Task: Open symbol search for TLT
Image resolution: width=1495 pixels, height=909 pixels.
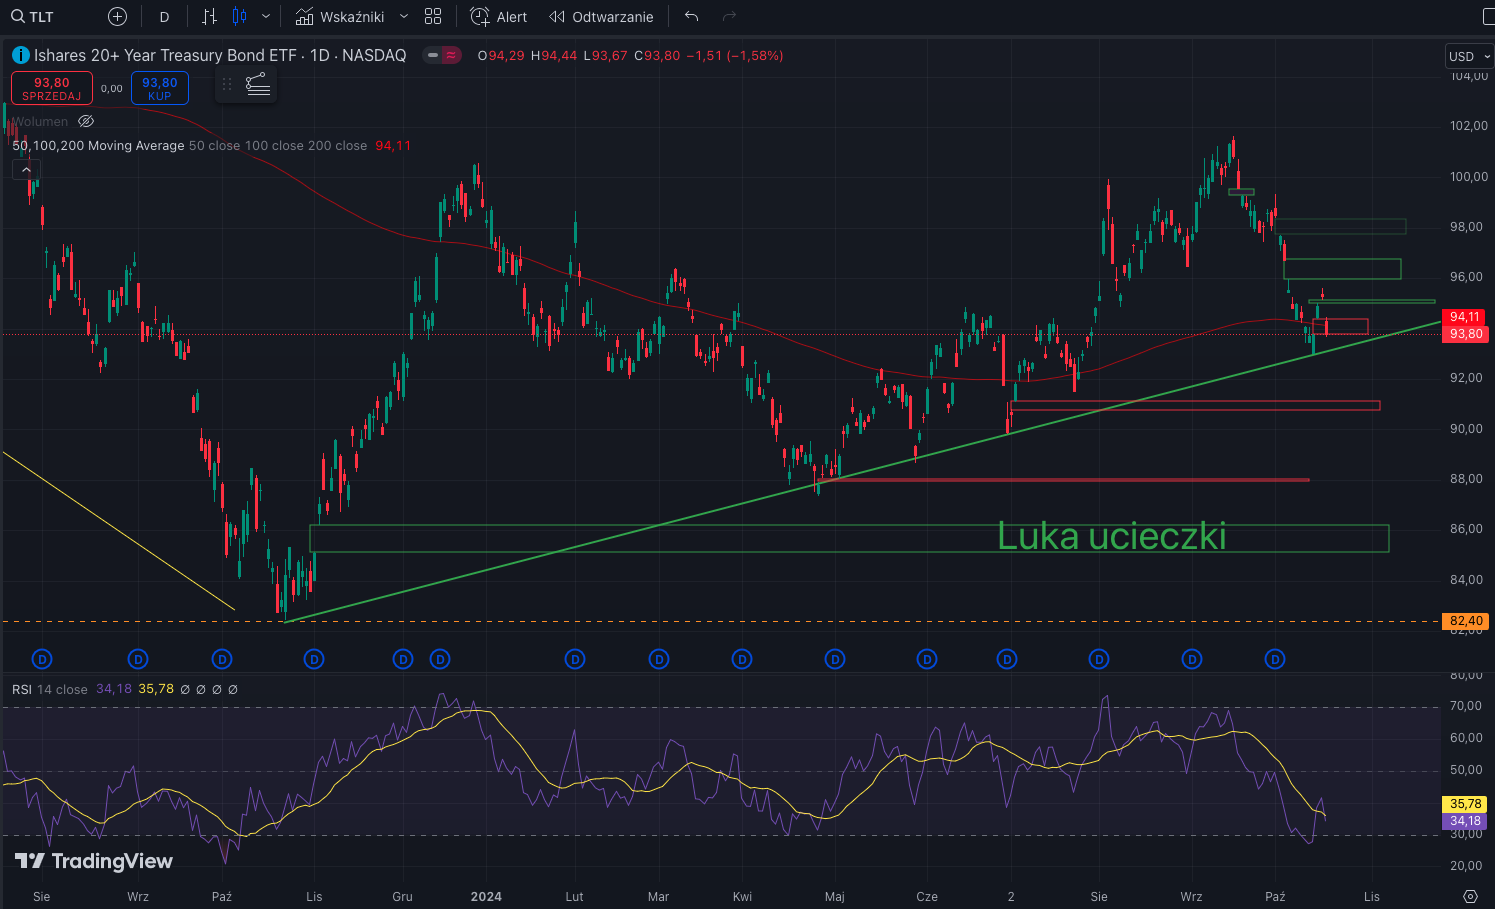Action: point(33,17)
